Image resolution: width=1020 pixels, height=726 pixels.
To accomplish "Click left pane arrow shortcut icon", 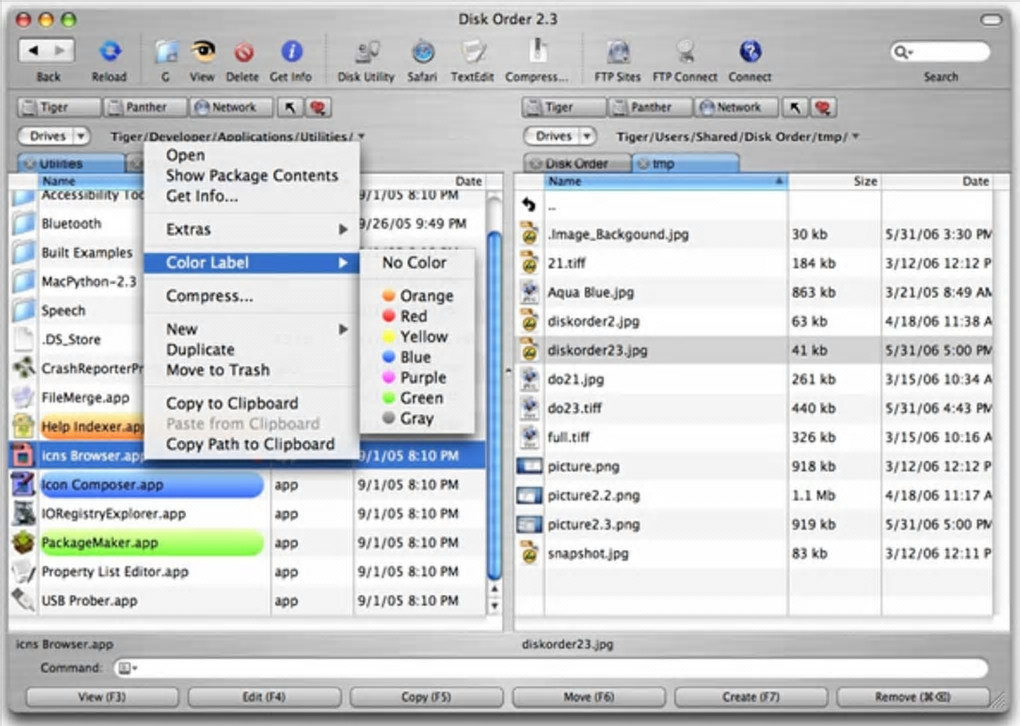I will pos(289,107).
